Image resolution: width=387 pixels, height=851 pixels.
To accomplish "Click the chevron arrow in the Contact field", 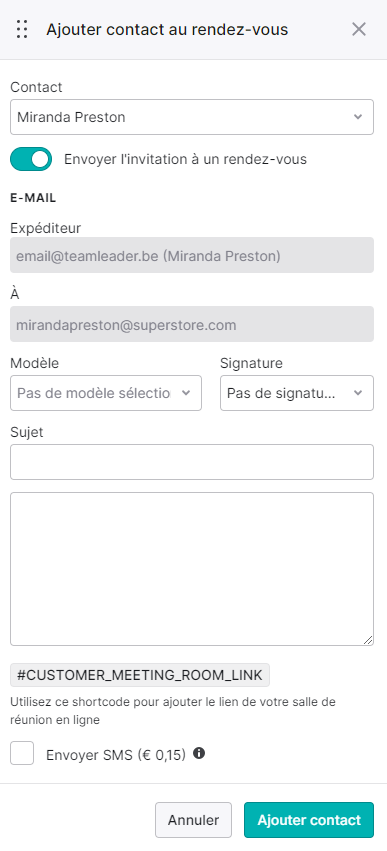I will (358, 117).
